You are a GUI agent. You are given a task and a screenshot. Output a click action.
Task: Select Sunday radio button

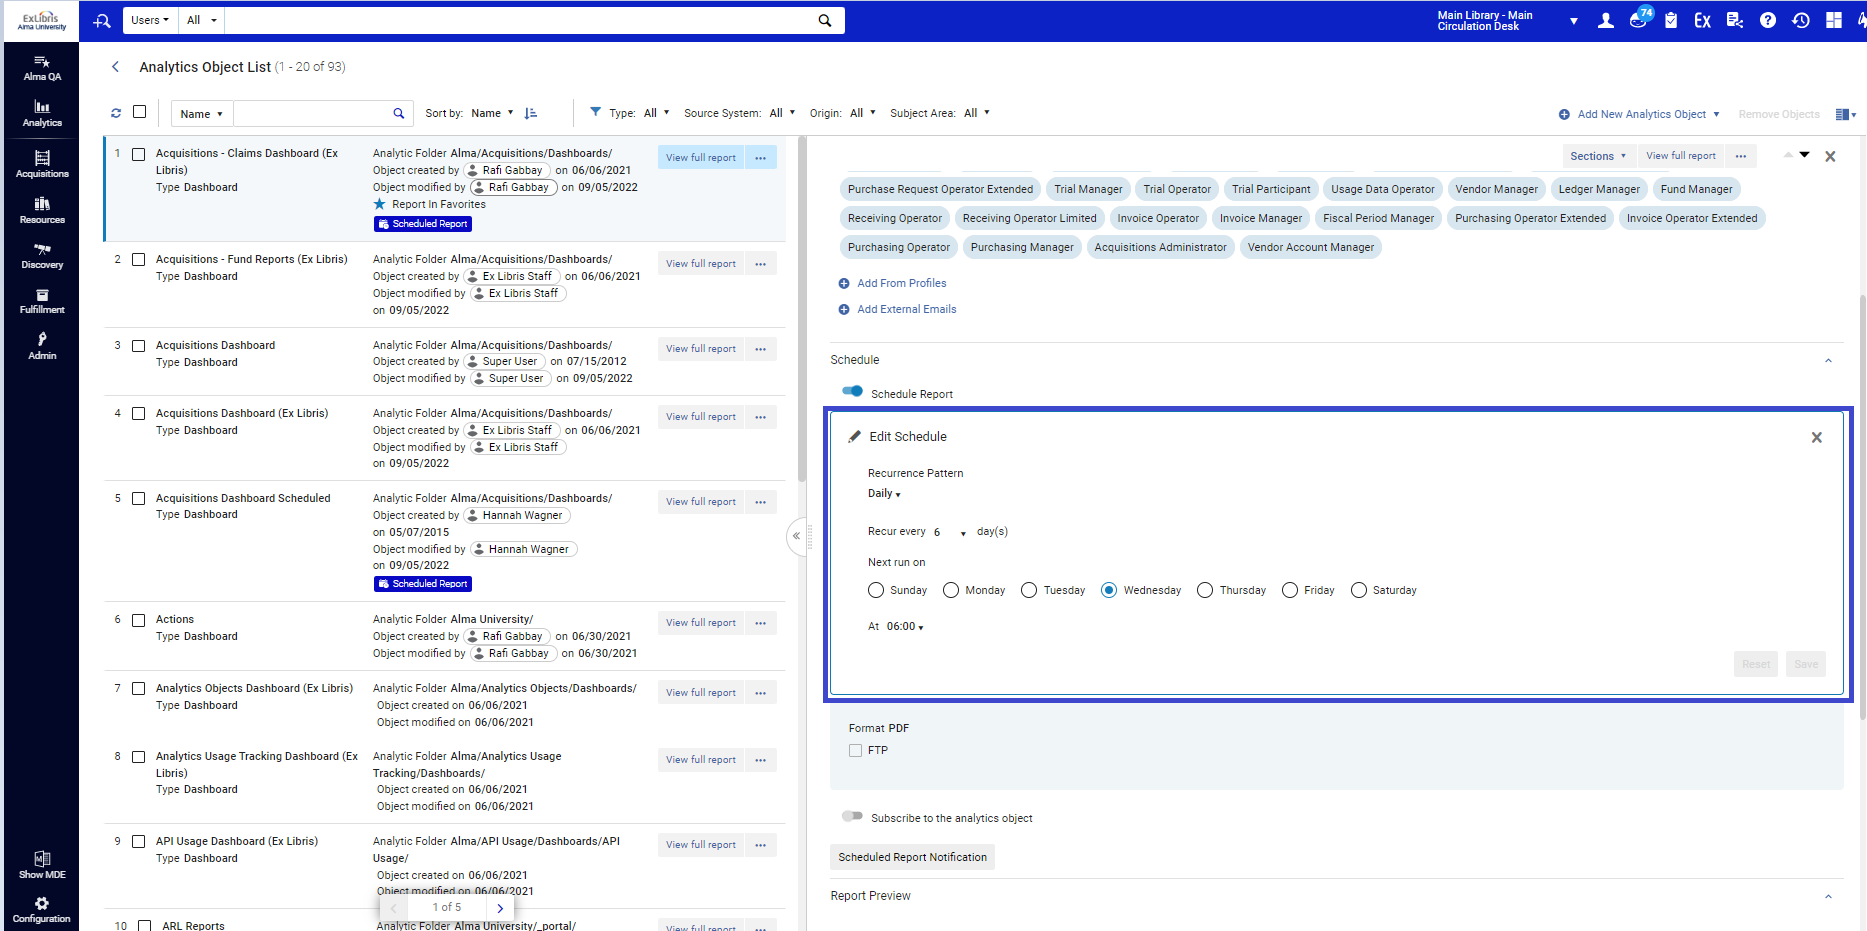point(876,590)
